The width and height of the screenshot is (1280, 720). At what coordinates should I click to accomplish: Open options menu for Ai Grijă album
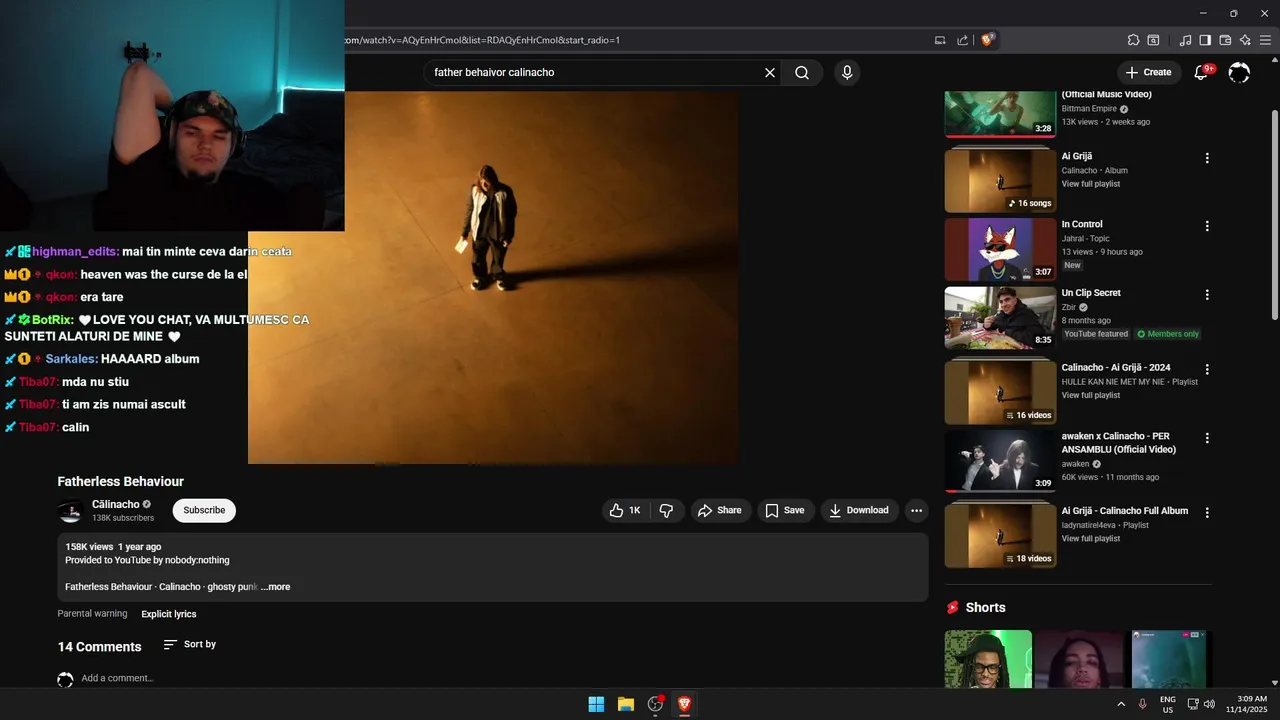(x=1207, y=158)
